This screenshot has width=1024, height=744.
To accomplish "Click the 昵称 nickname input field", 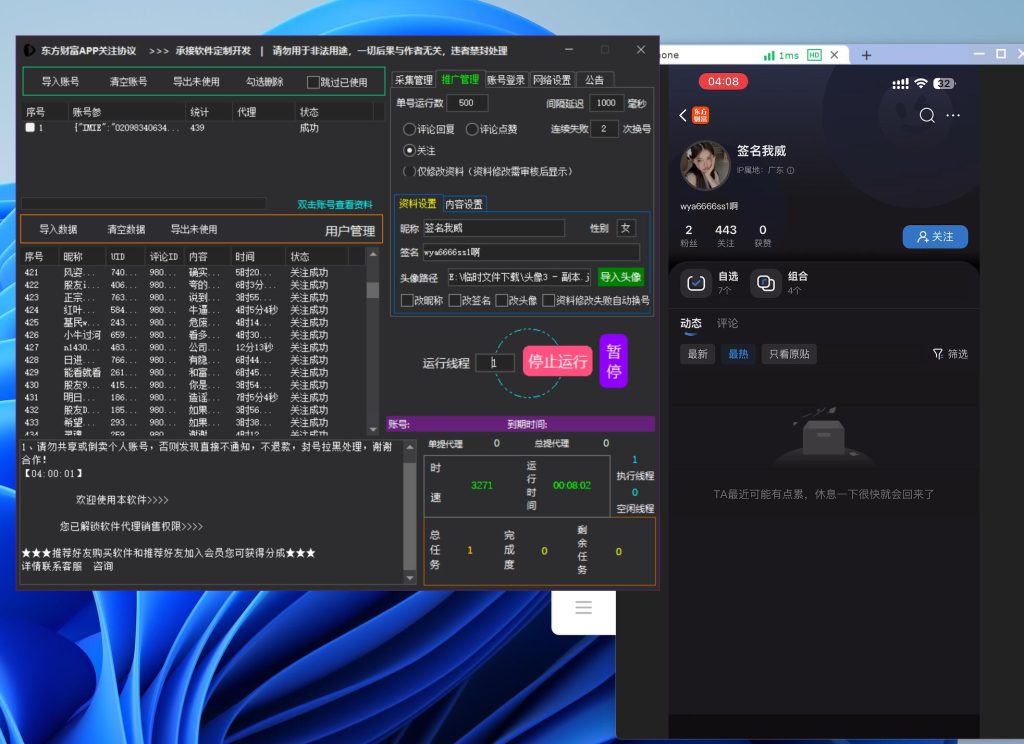I will pyautogui.click(x=493, y=228).
